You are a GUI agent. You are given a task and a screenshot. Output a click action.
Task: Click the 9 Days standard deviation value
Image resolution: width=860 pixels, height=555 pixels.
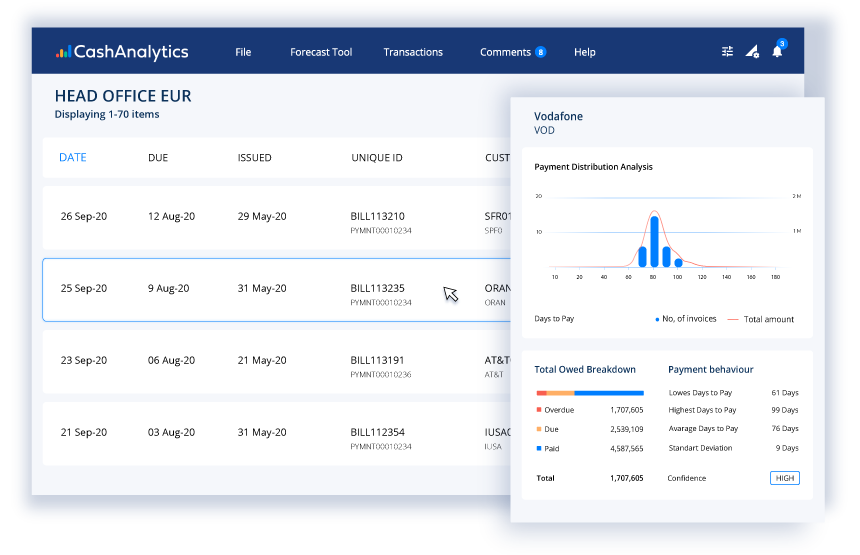(787, 448)
